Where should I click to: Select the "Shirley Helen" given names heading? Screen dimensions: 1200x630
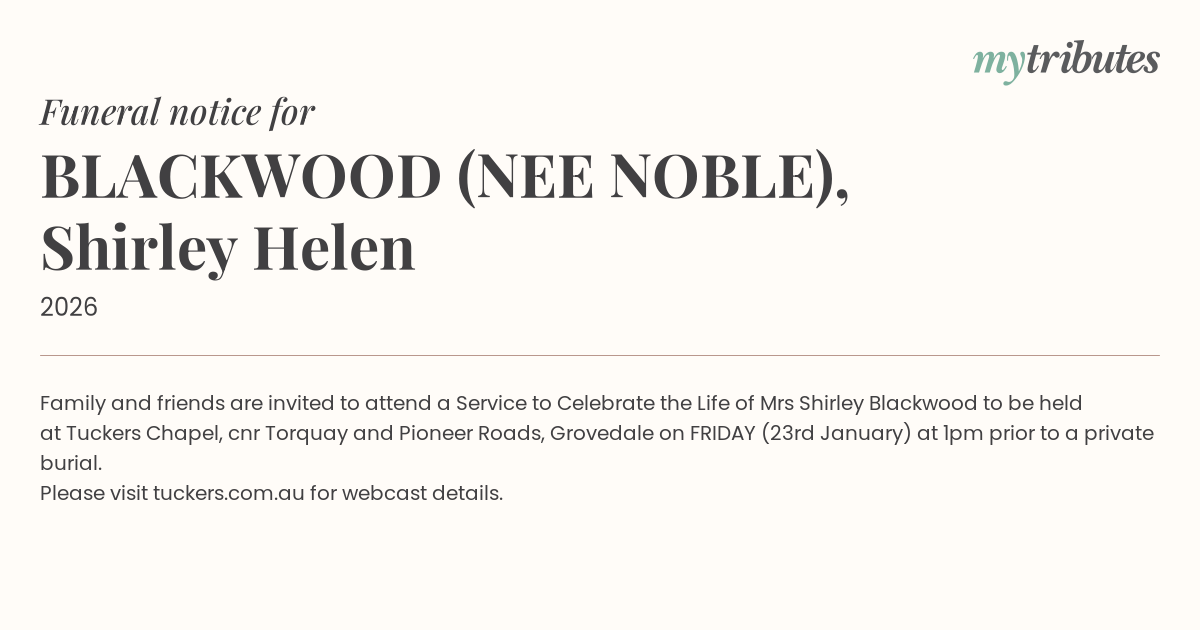228,248
